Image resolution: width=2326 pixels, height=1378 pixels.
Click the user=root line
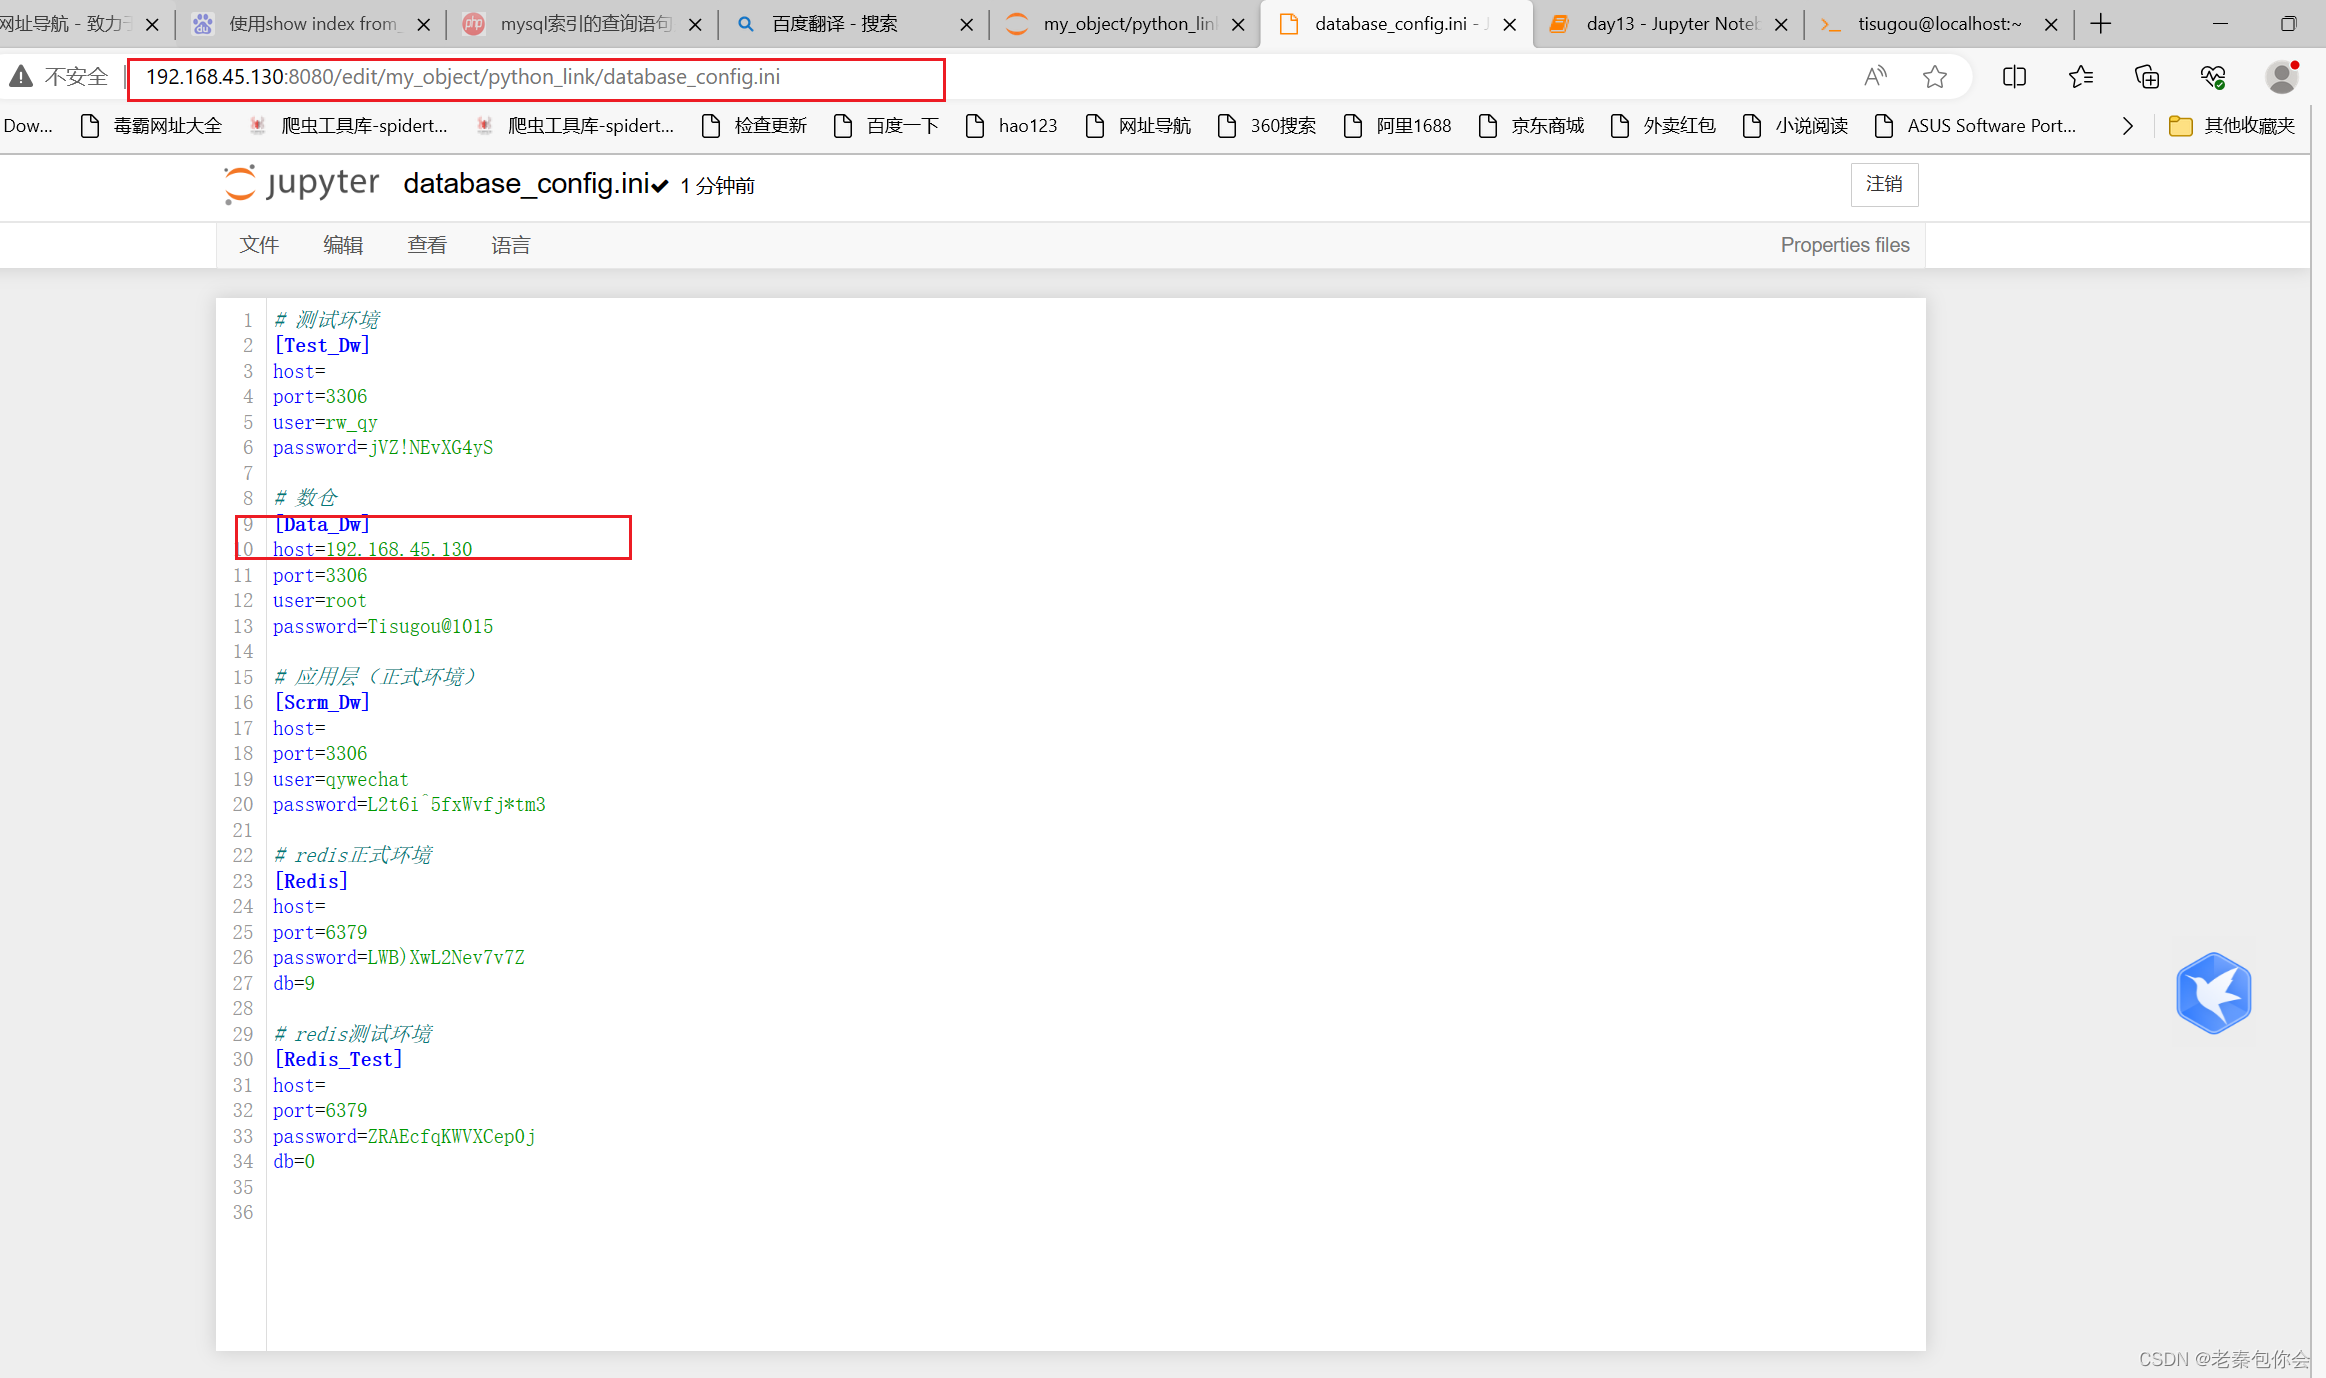320,601
